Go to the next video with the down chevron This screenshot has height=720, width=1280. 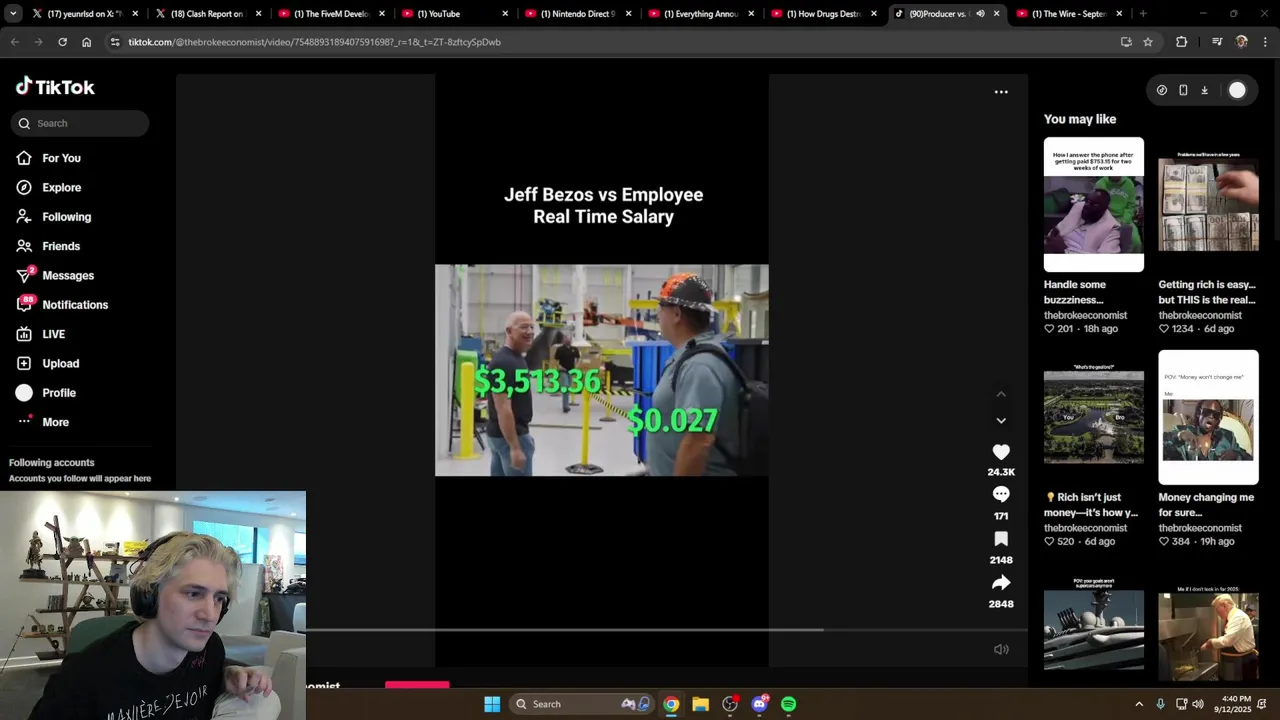pos(1001,421)
